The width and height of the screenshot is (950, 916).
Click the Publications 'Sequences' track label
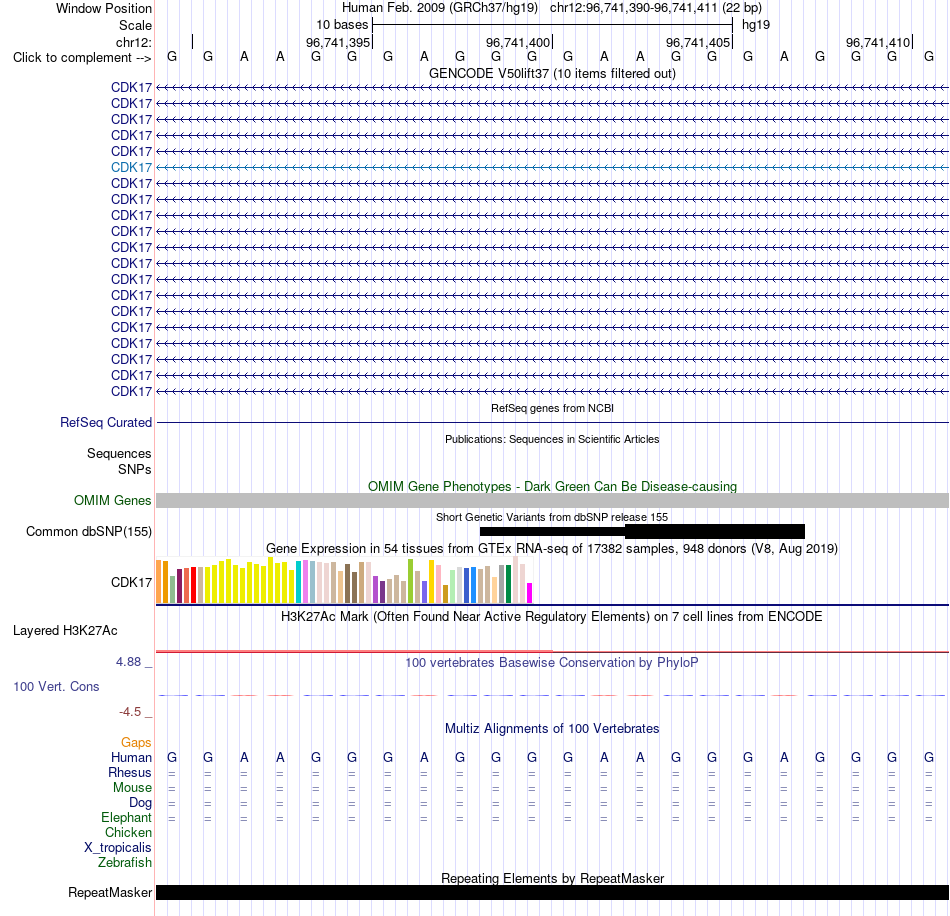pos(119,453)
